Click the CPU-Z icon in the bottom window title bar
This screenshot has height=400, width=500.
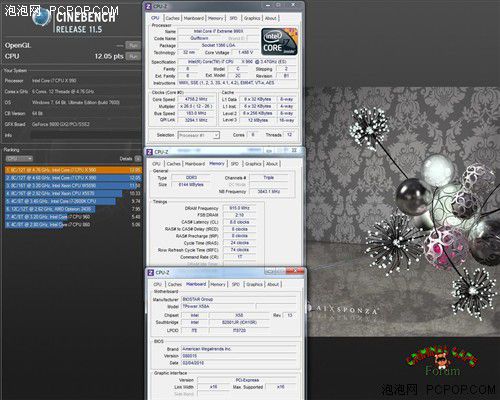[x=151, y=273]
